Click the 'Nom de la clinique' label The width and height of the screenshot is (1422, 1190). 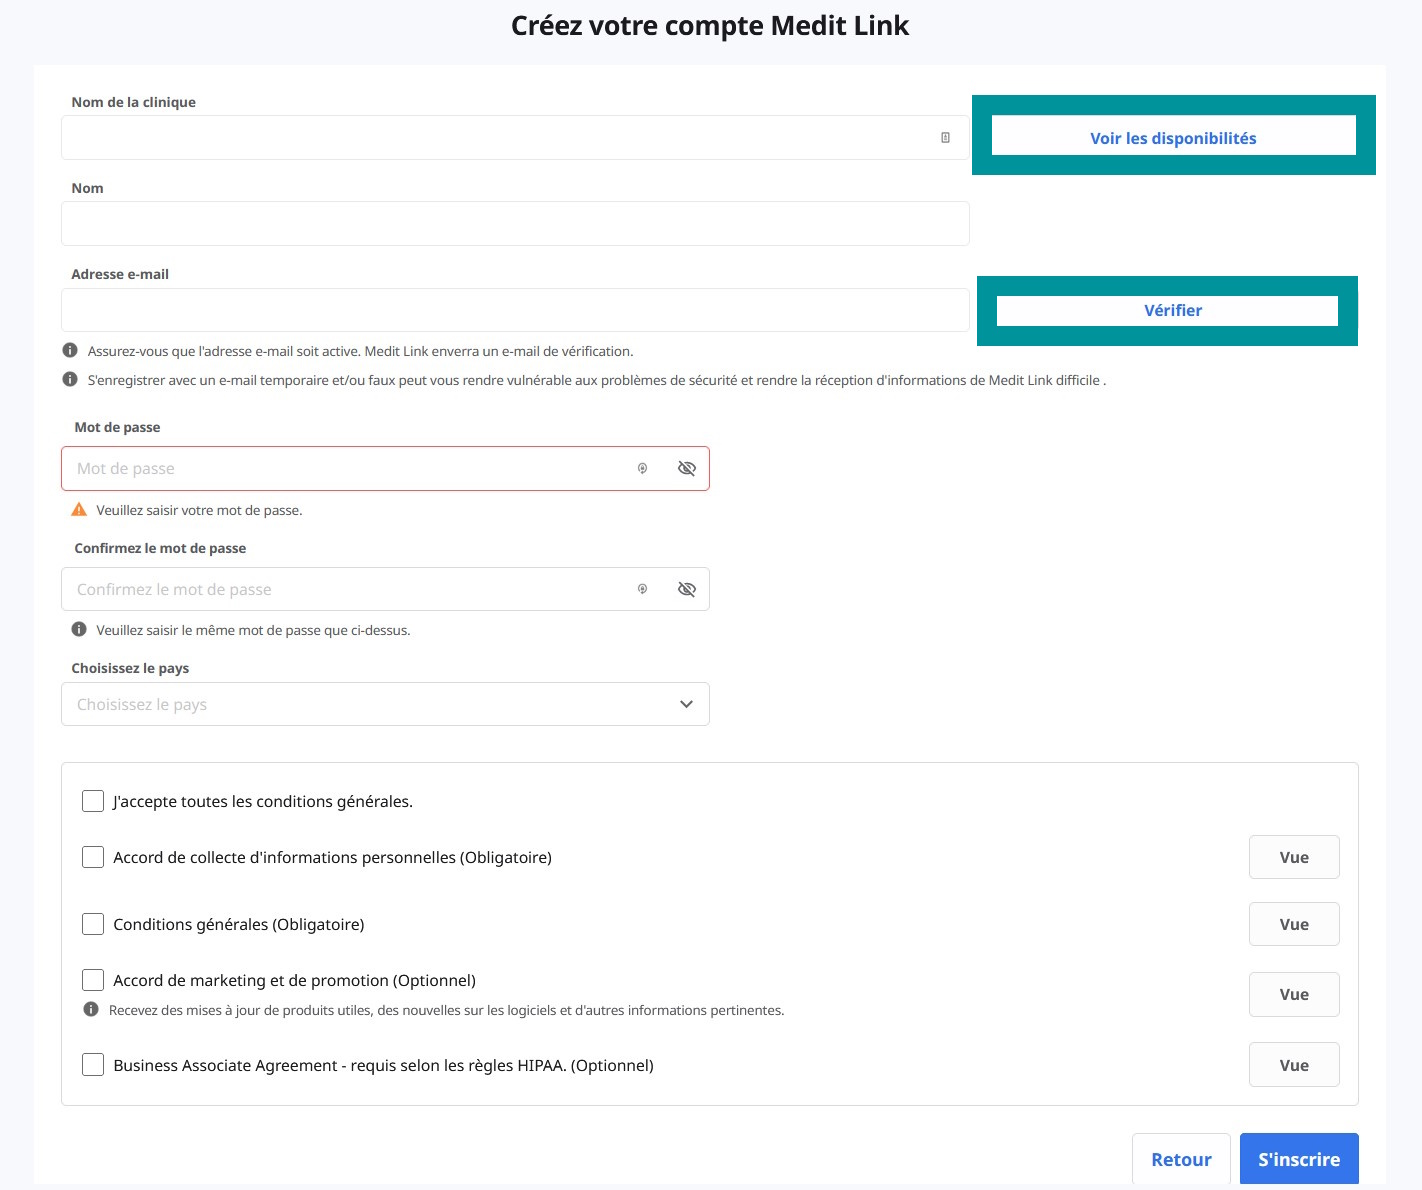tap(133, 102)
